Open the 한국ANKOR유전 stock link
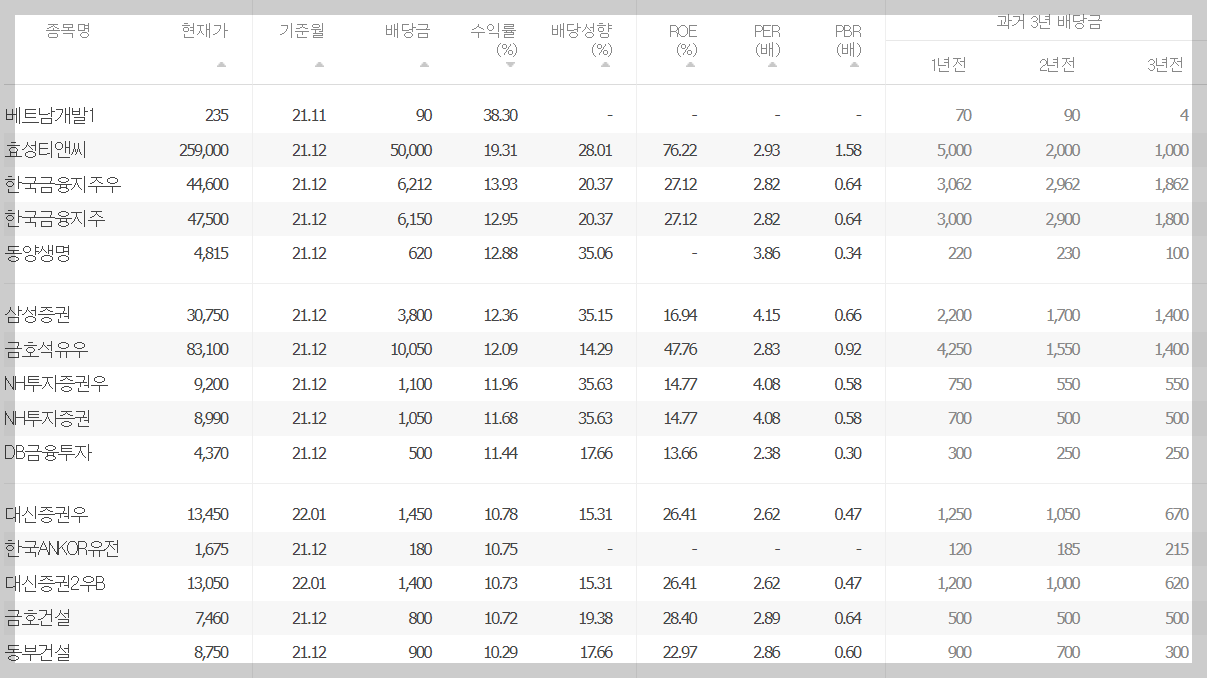This screenshot has width=1207, height=678. (62, 549)
